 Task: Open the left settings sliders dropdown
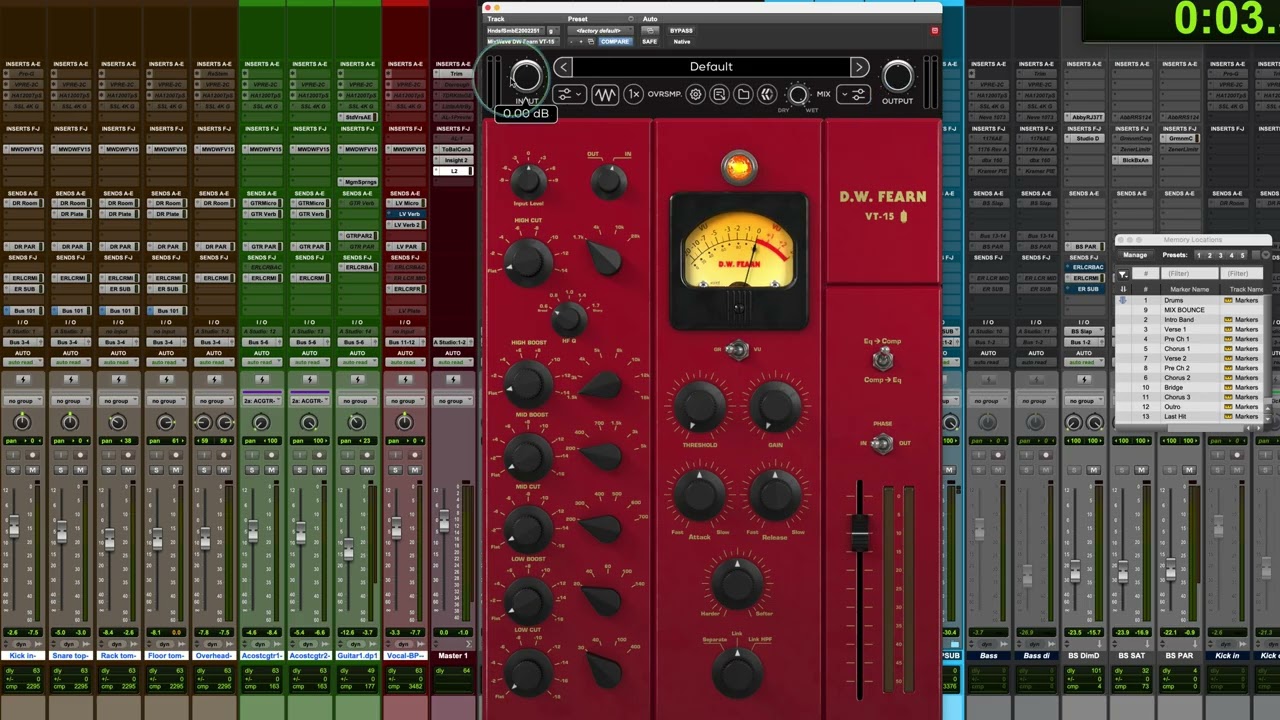click(569, 95)
